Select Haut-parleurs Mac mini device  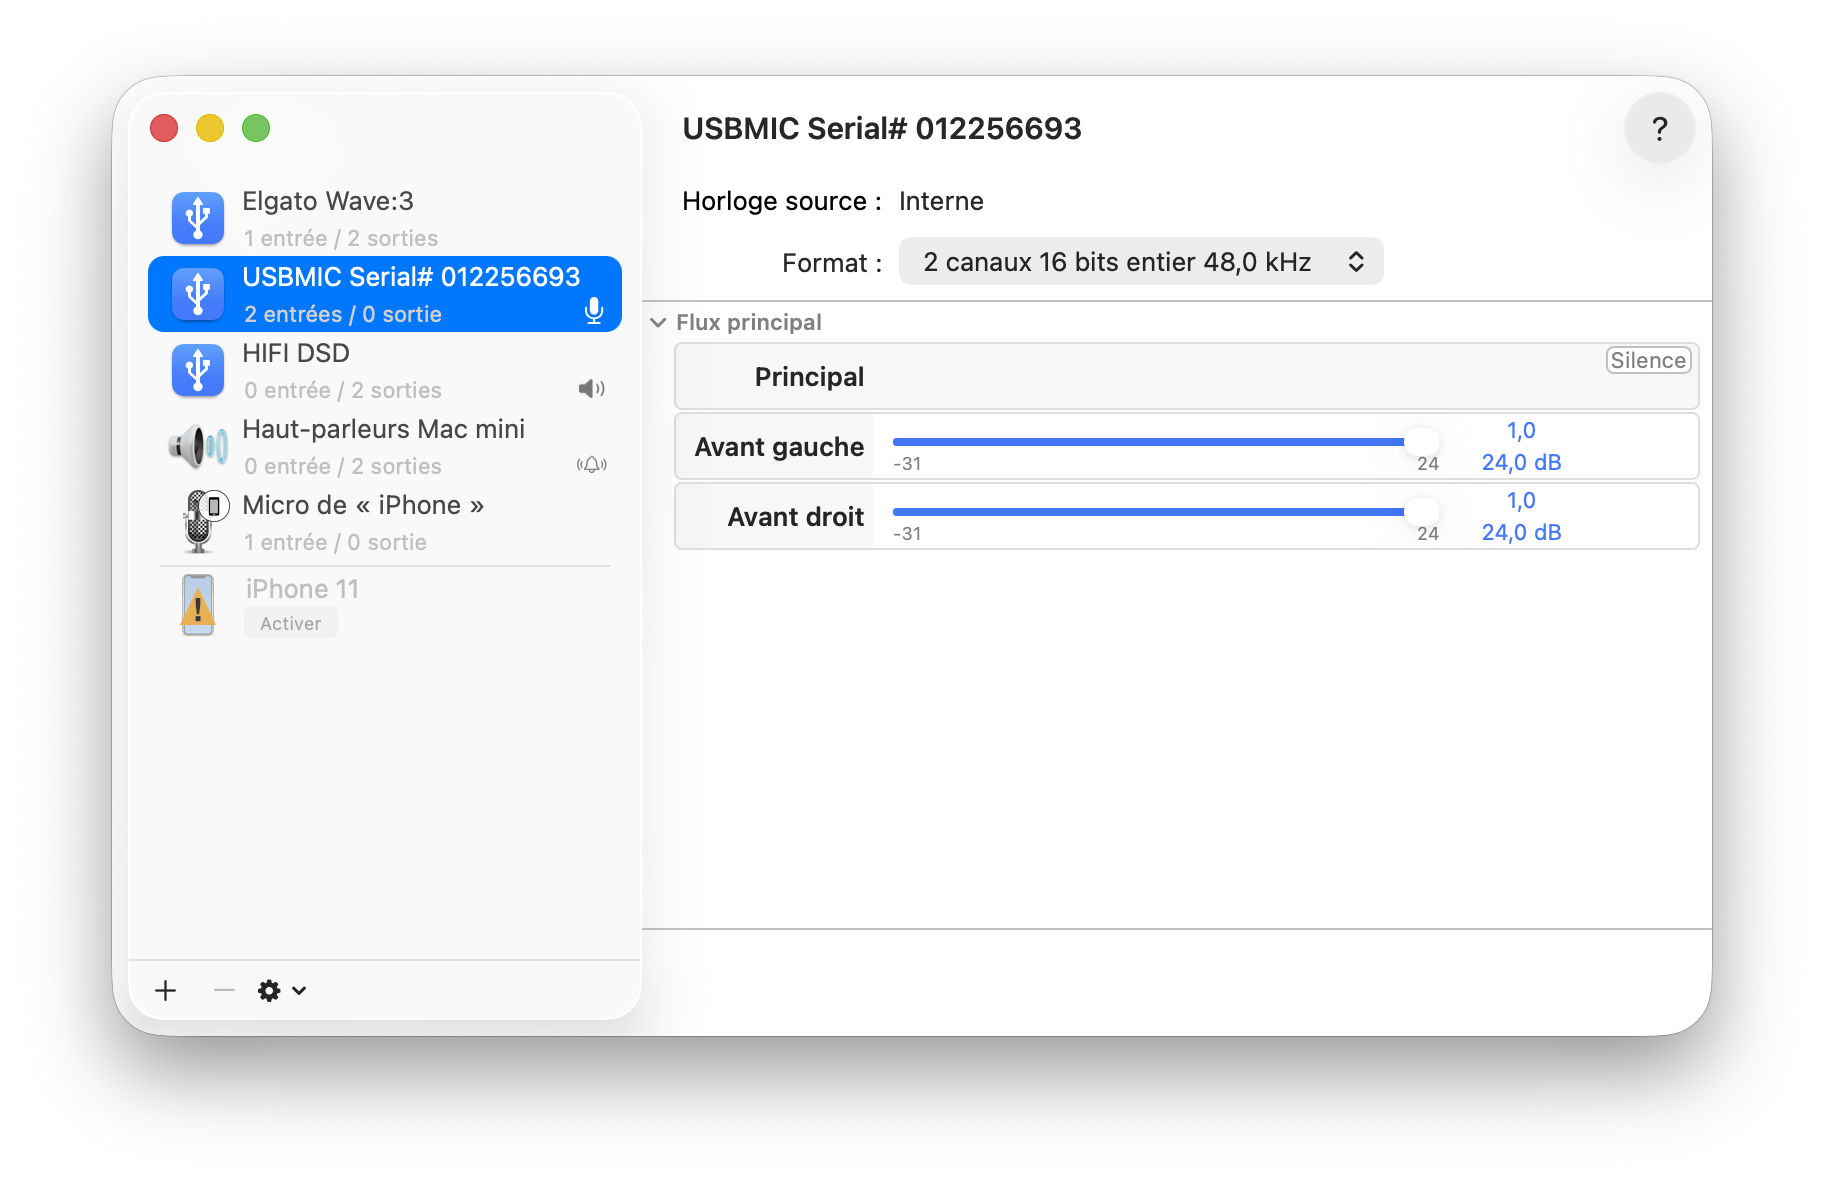tap(384, 446)
